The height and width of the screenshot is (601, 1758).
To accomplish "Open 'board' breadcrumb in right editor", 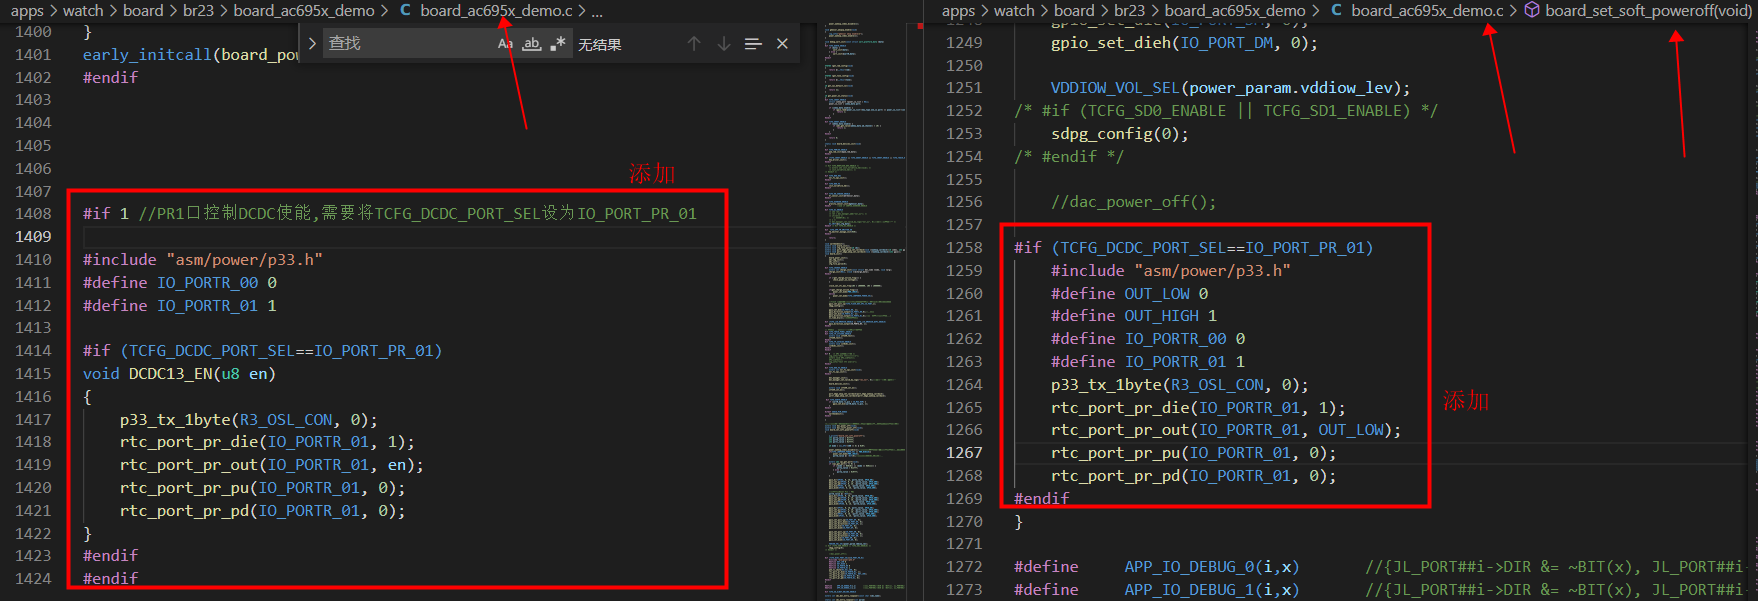I will click(1074, 11).
